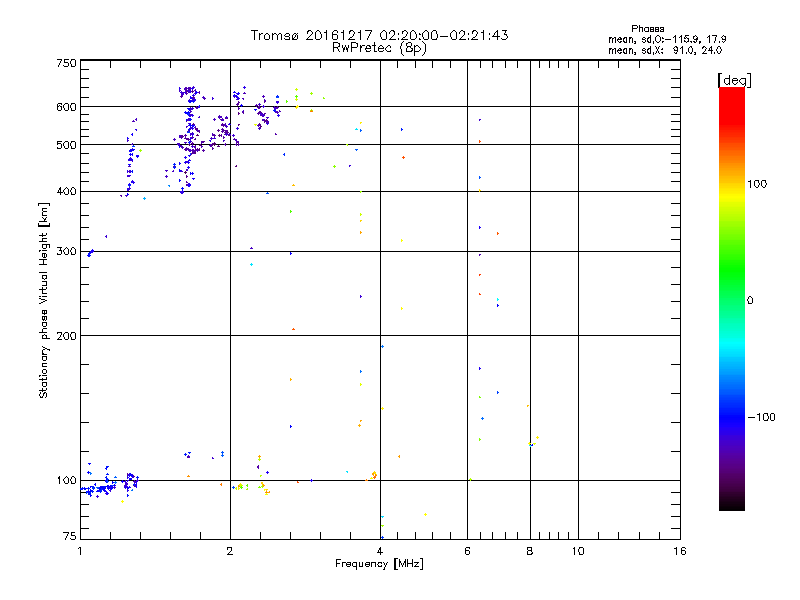This screenshot has height=600, width=800.
Task: Click the height axis label '75'
Action: click(70, 536)
